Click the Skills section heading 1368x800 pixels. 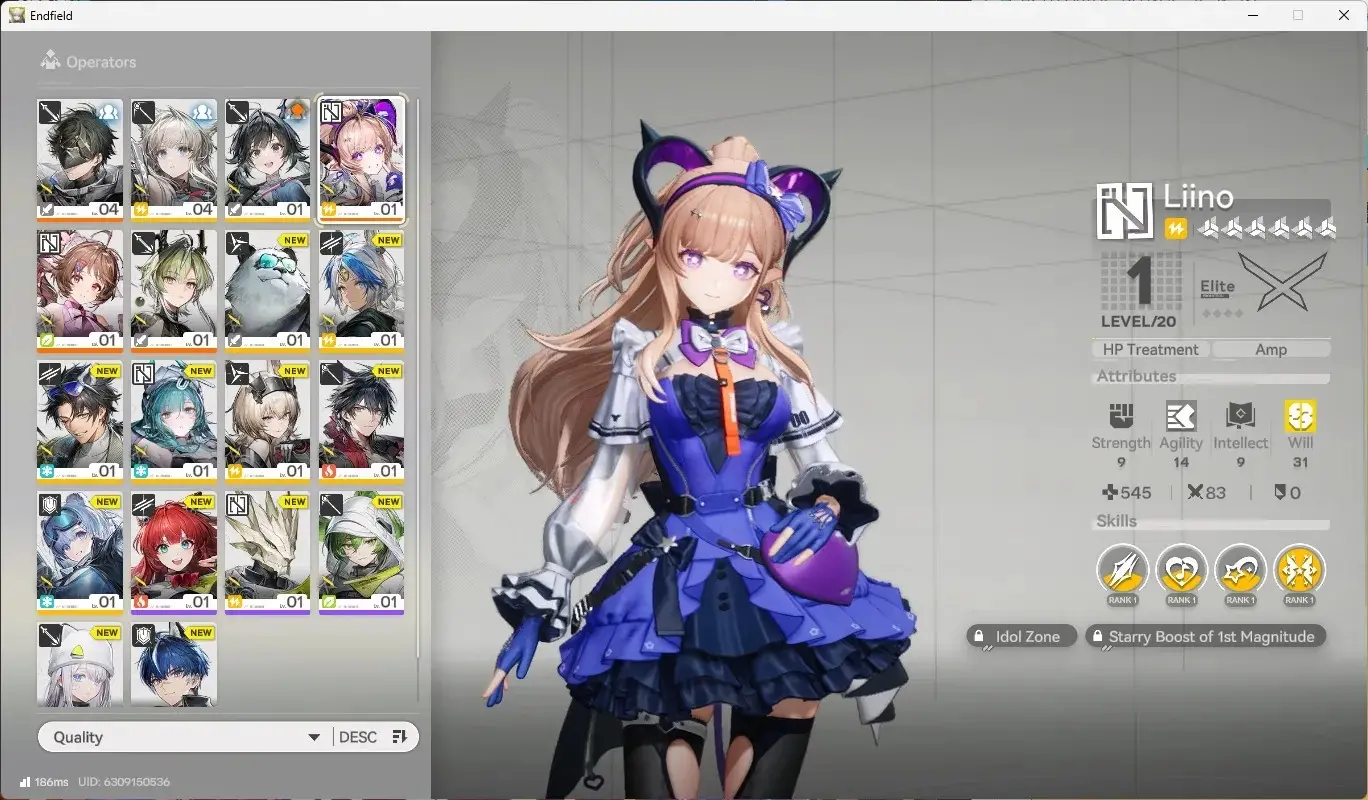pyautogui.click(x=1116, y=521)
